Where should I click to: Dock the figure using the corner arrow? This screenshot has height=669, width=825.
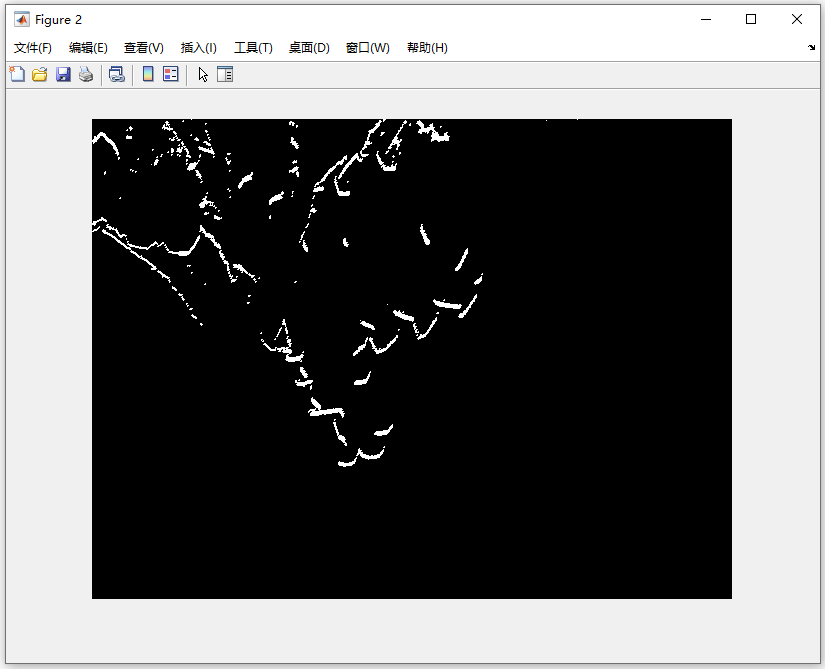click(811, 47)
